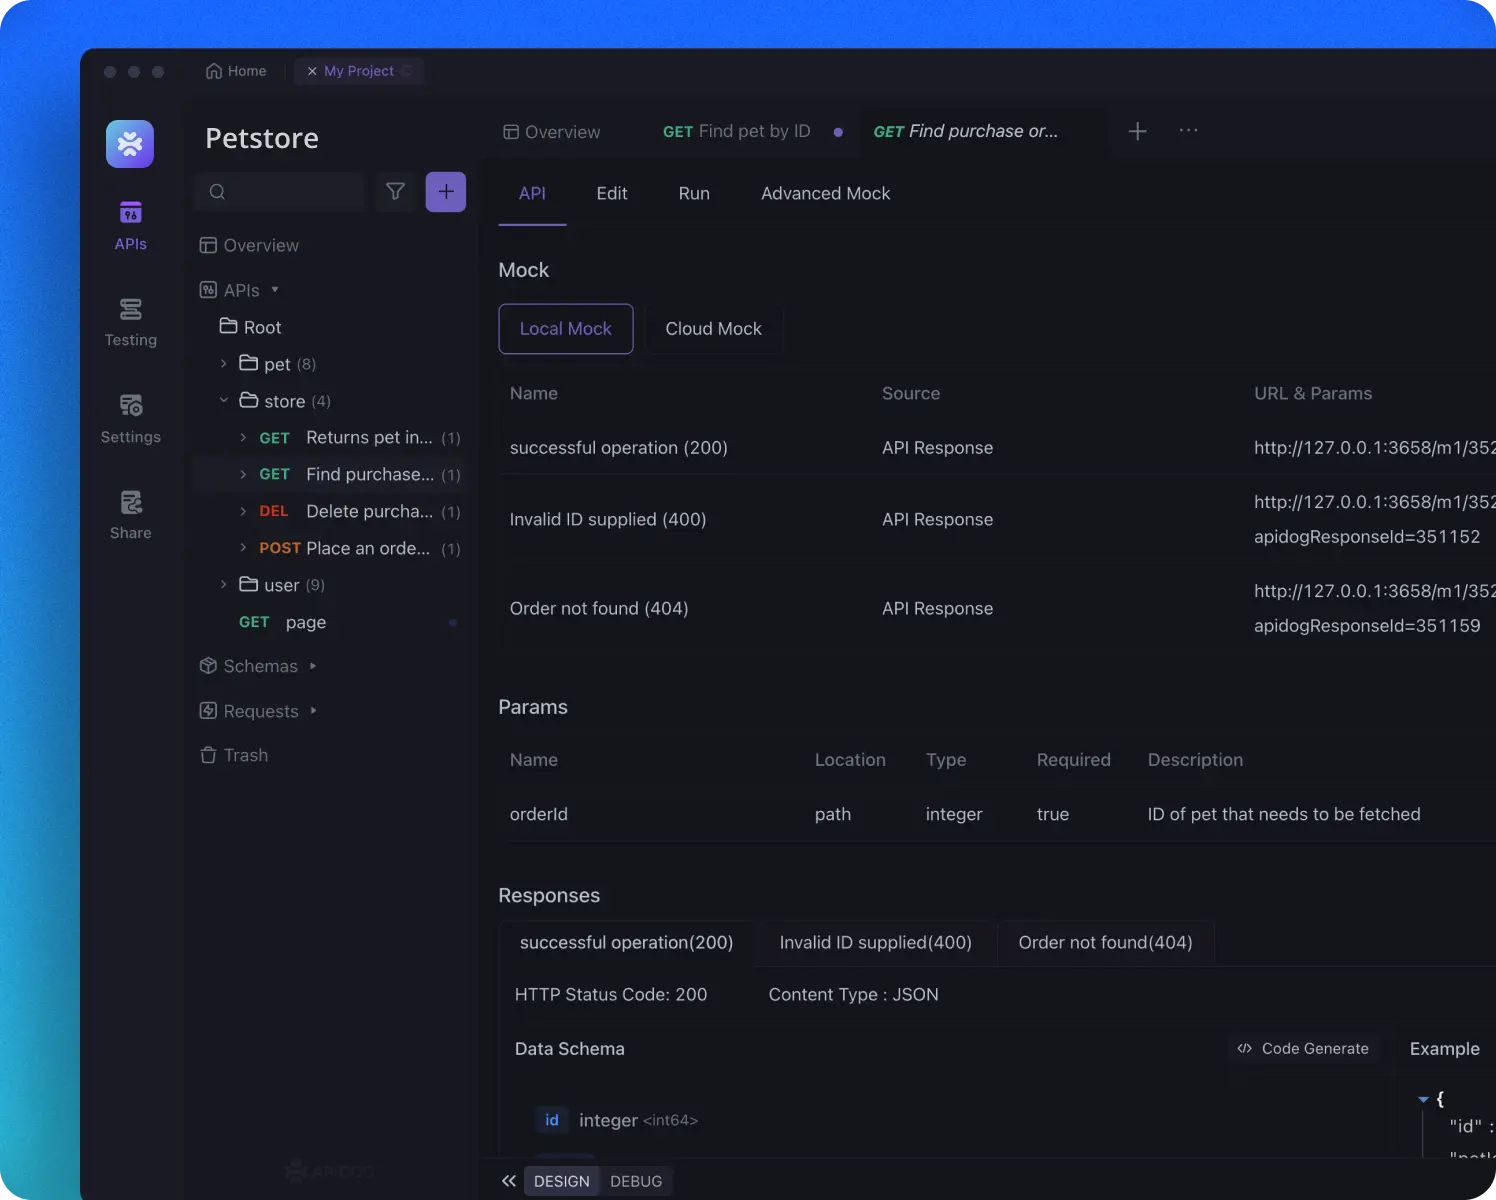
Task: Select the Local Mock button
Action: [x=566, y=329]
